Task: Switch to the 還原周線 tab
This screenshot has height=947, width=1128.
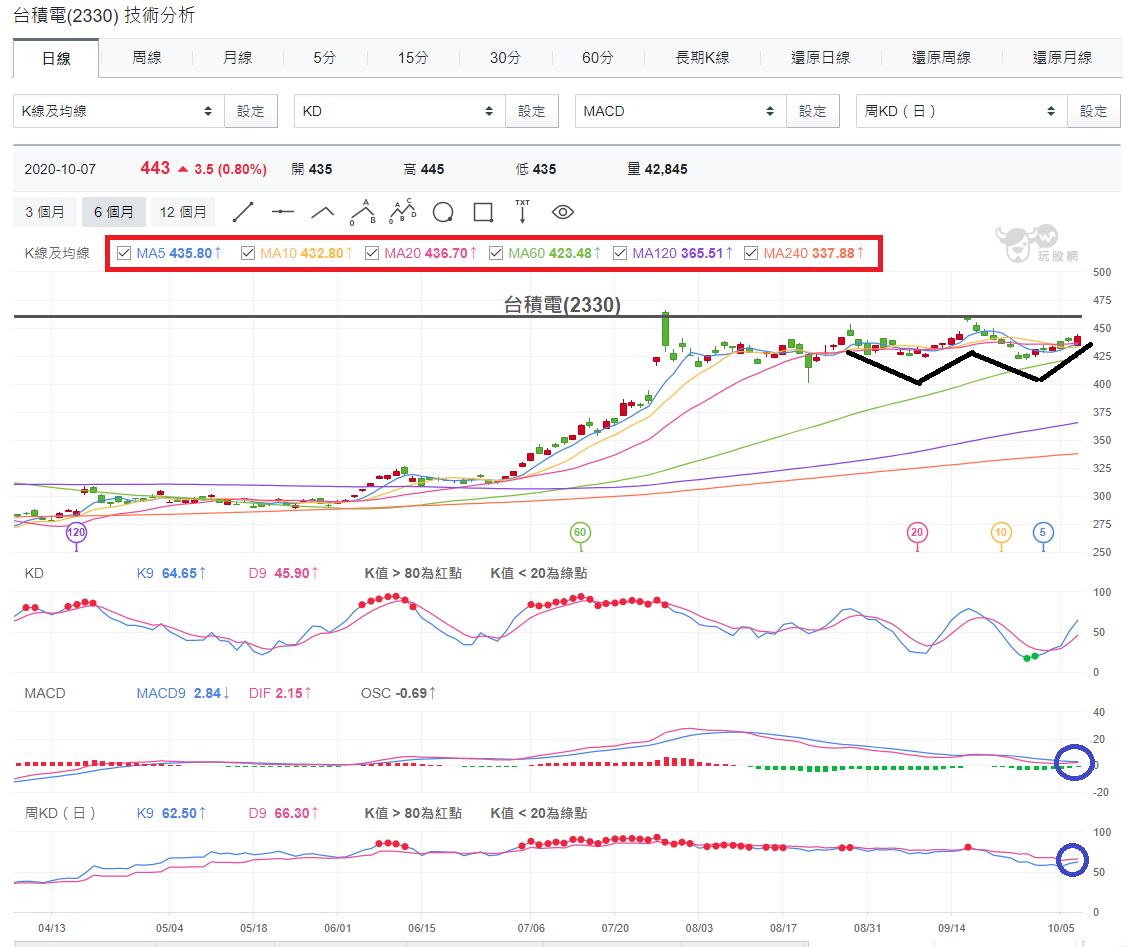Action: click(x=942, y=58)
